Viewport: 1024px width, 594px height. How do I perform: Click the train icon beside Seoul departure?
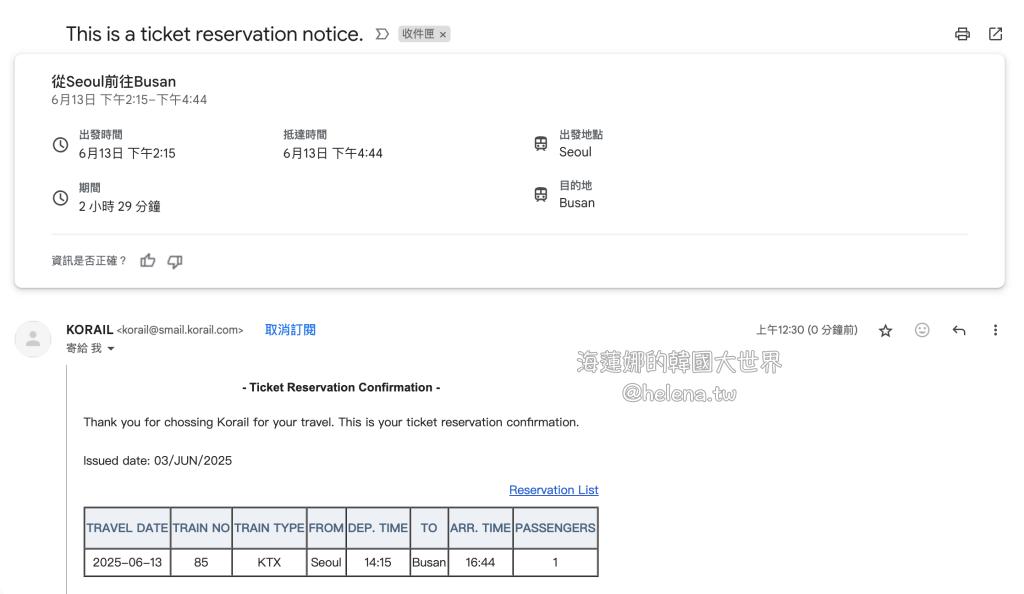(541, 144)
